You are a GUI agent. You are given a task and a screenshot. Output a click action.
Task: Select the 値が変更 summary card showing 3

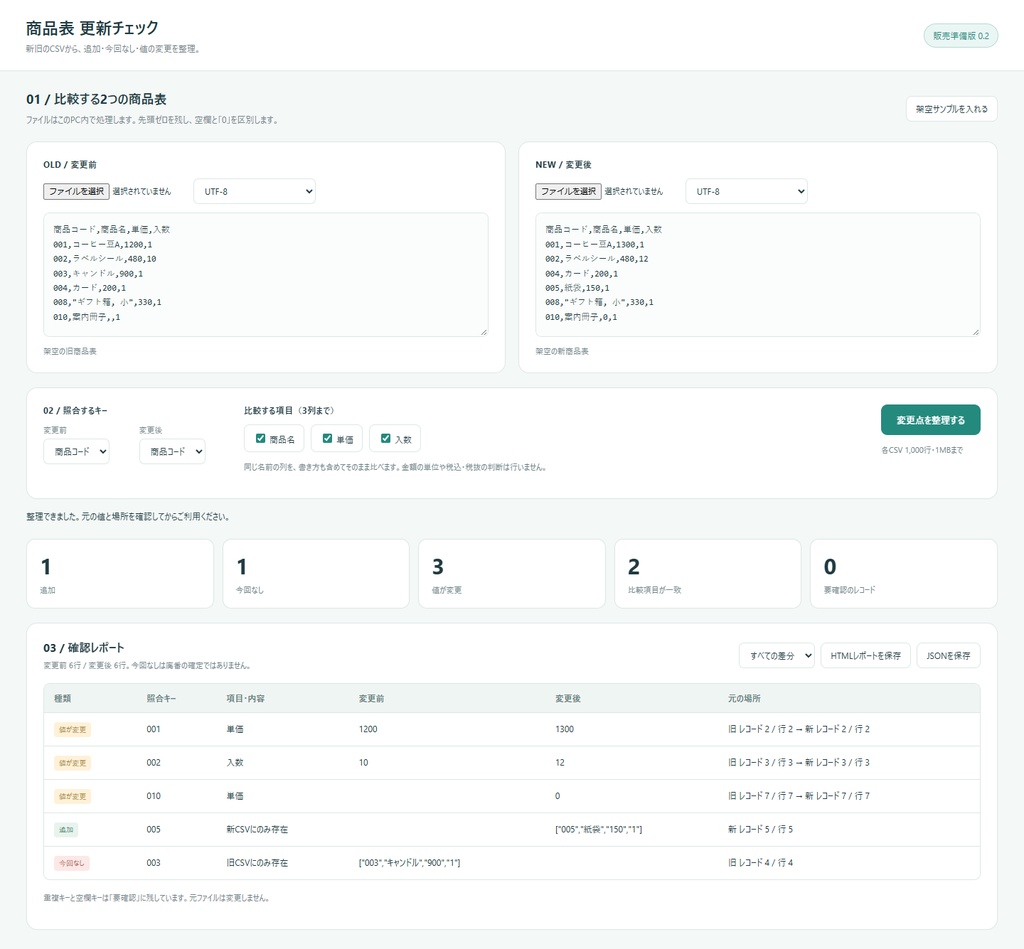512,574
